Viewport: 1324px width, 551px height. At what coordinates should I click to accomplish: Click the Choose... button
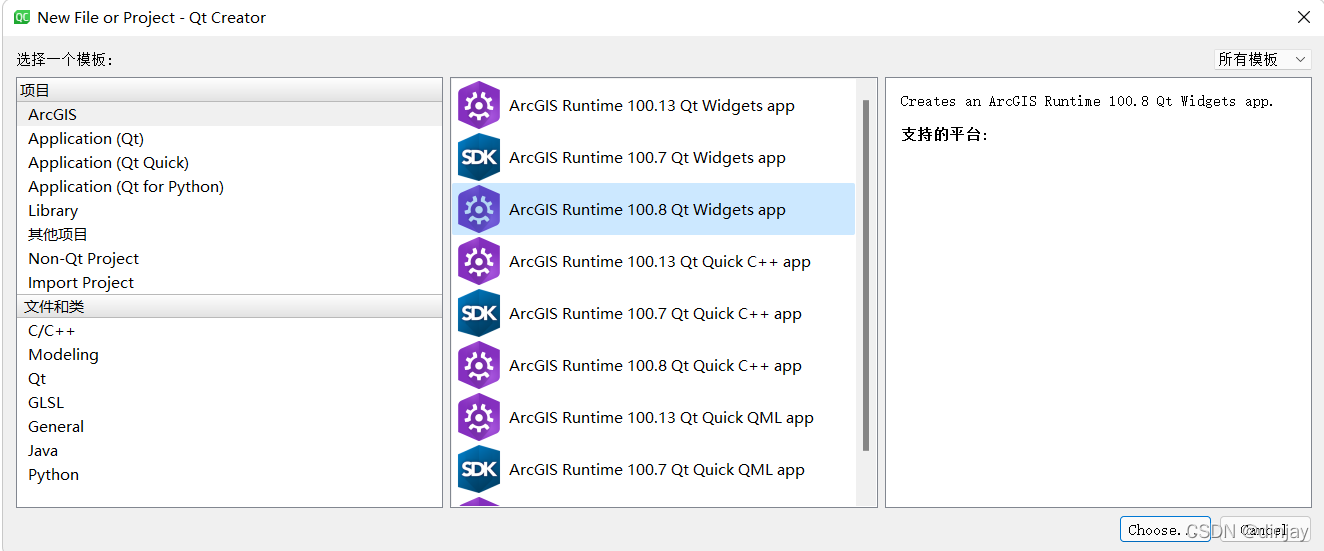point(1165,530)
